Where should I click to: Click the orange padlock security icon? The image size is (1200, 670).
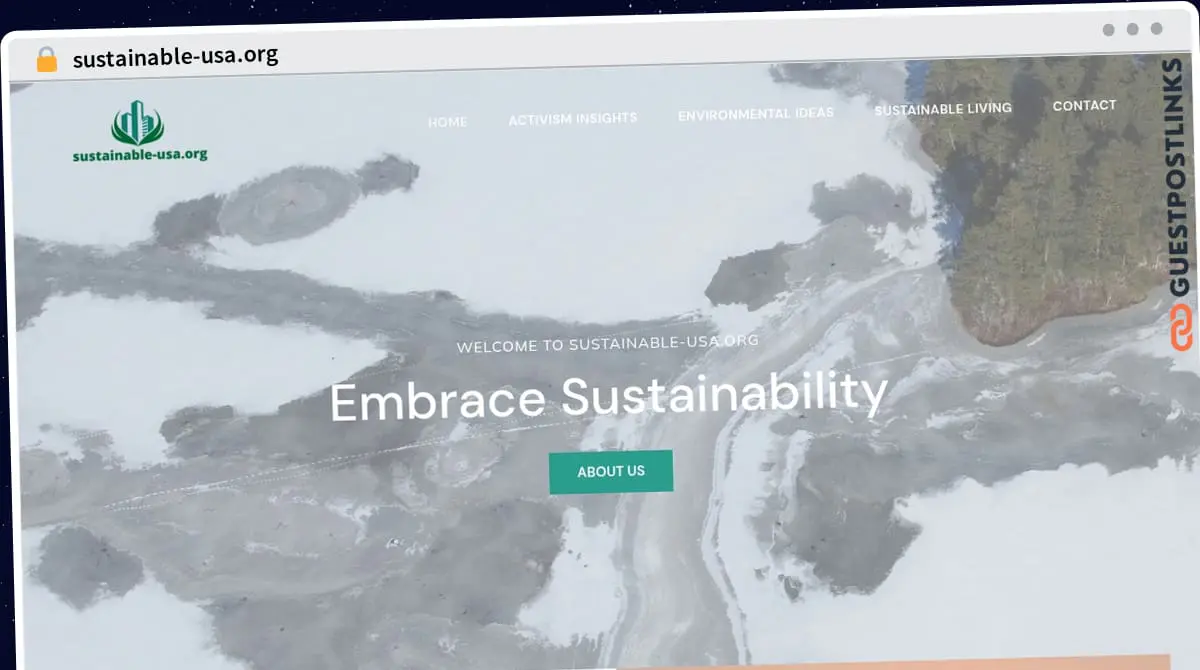tap(47, 59)
